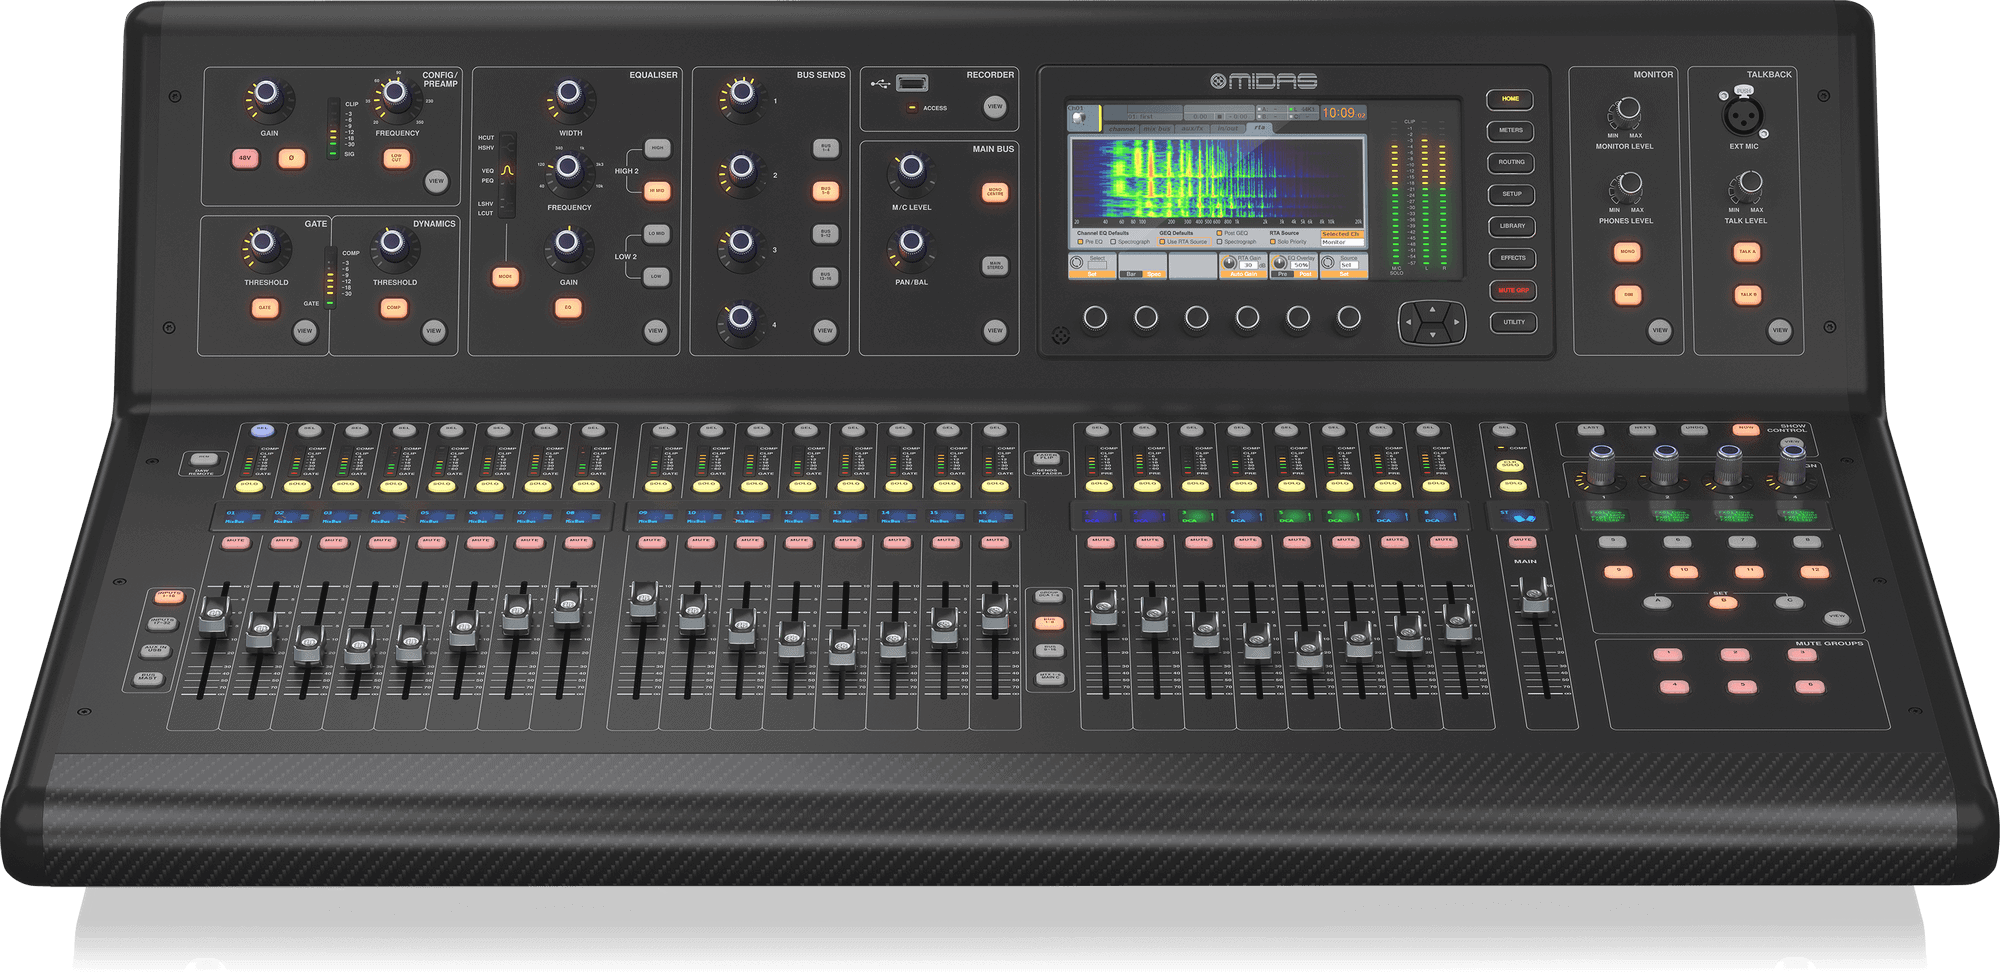Enable the Solo Priority checkbox under RTA Source
This screenshot has height=974, width=2000.
[x=1272, y=242]
